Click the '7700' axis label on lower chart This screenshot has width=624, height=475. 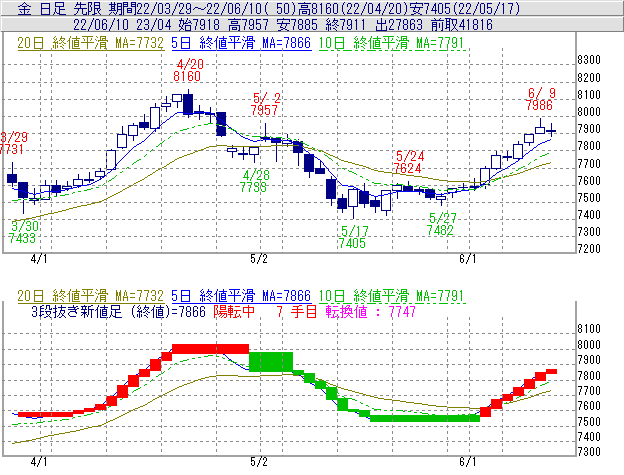589,391
